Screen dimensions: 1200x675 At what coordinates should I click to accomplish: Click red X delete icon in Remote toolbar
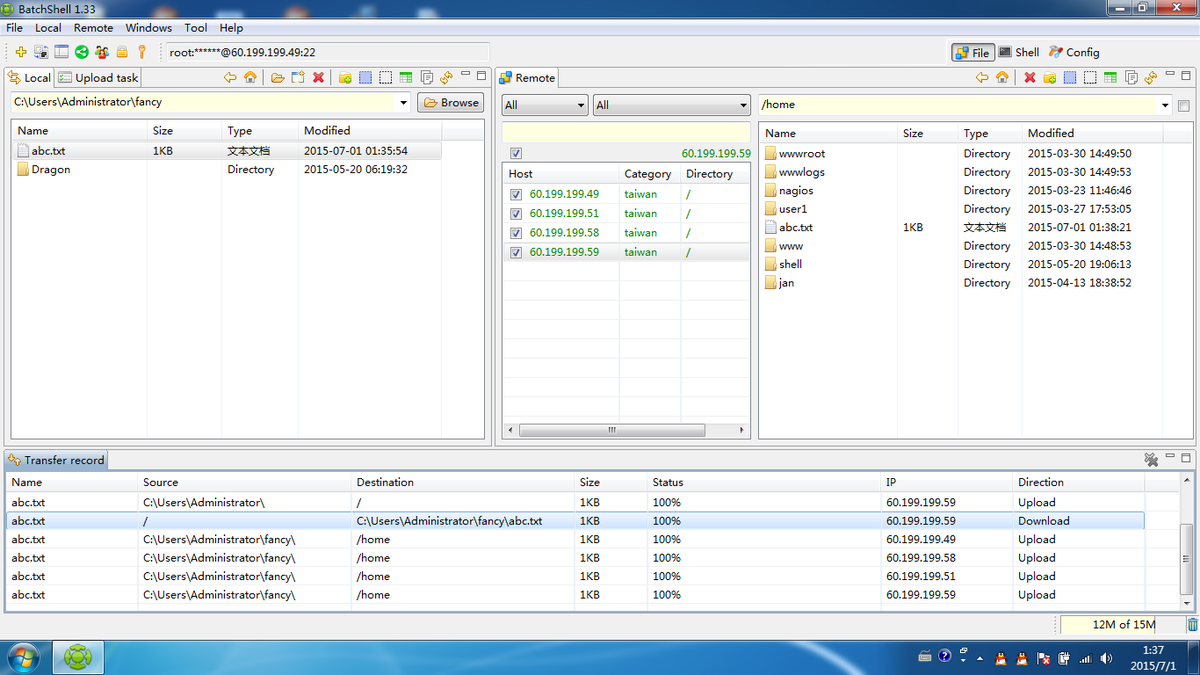click(1030, 77)
